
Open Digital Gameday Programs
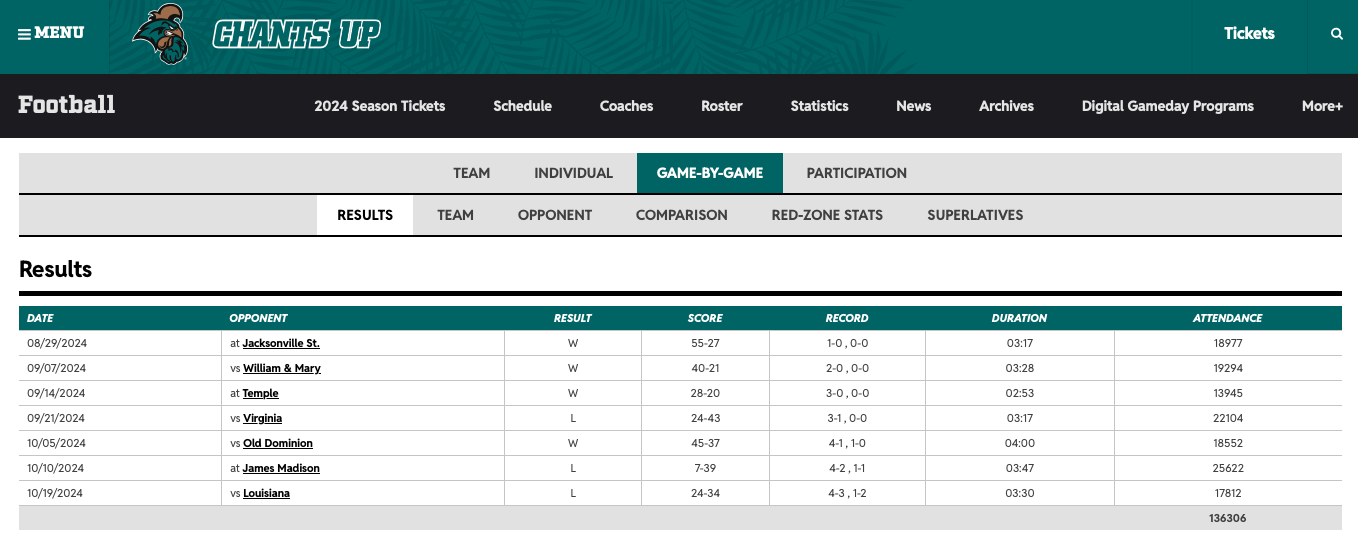(1167, 106)
